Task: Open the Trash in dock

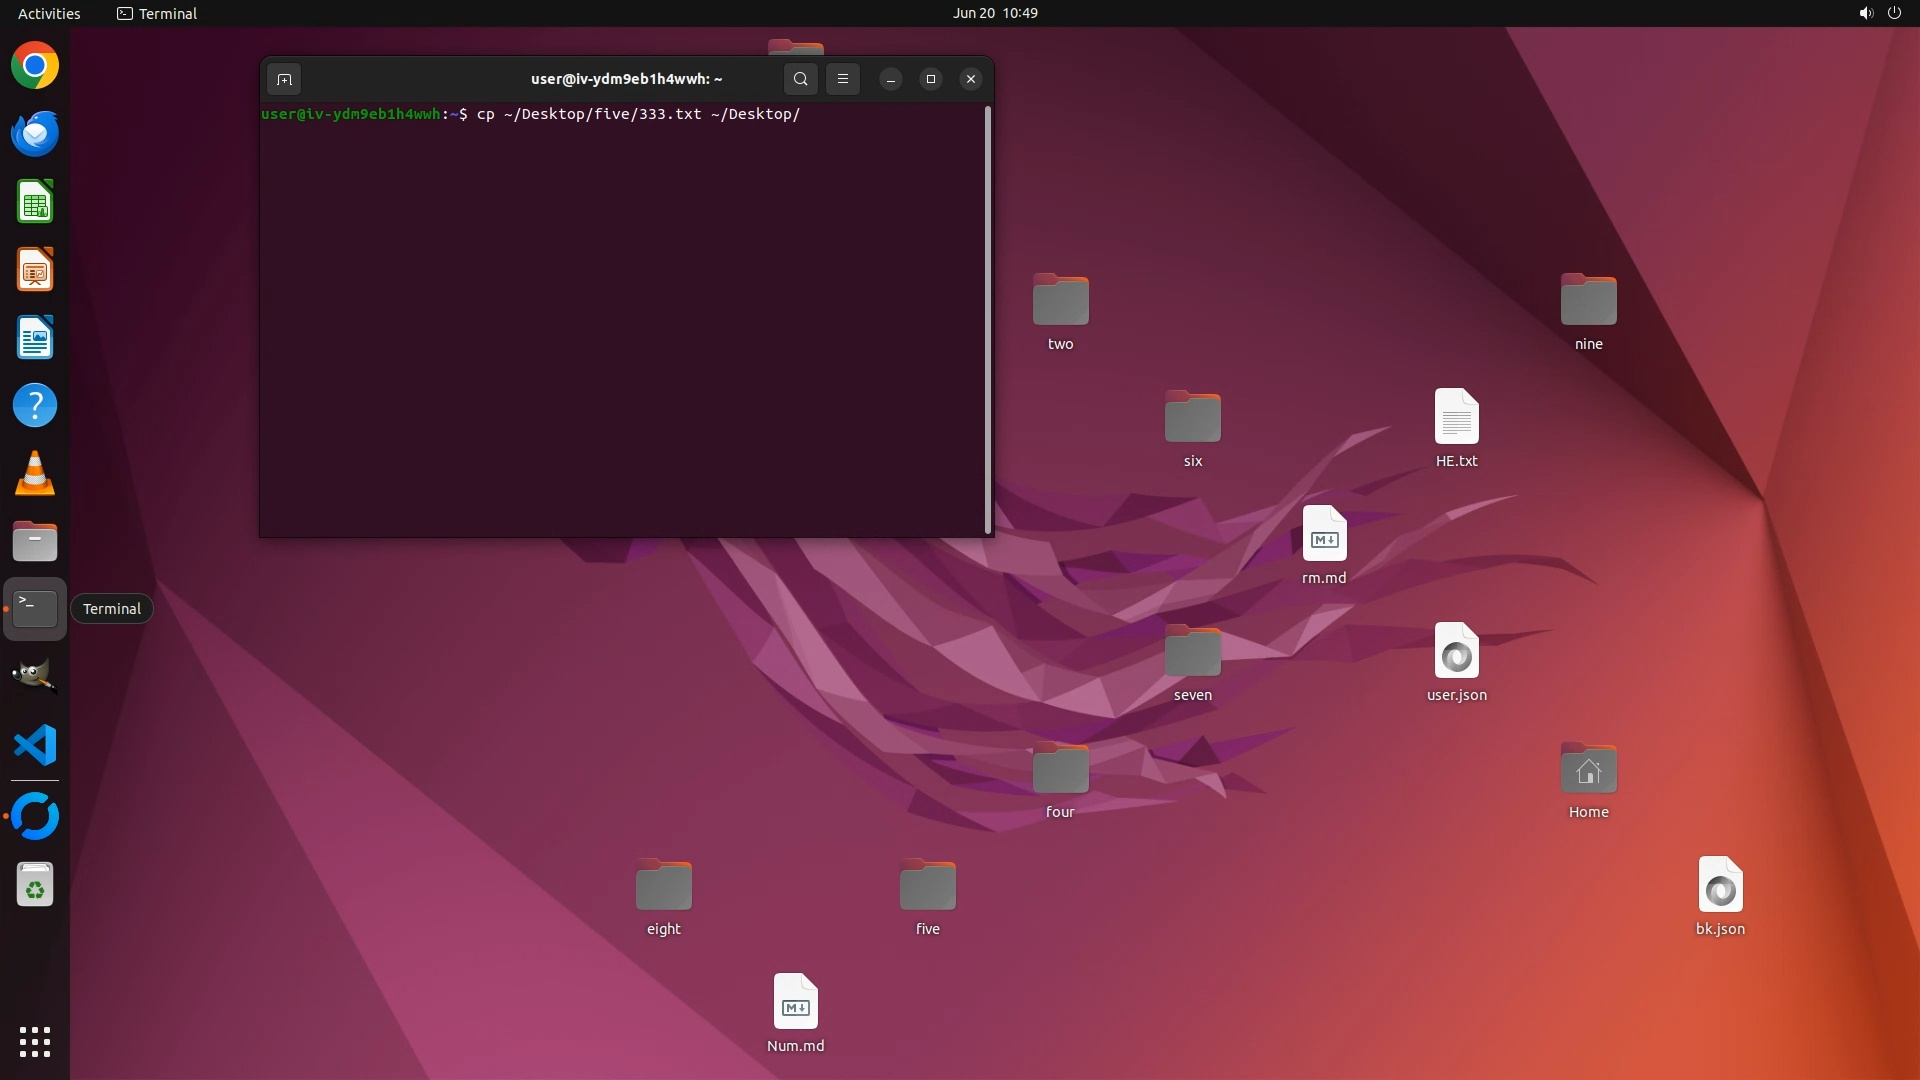Action: click(x=35, y=885)
